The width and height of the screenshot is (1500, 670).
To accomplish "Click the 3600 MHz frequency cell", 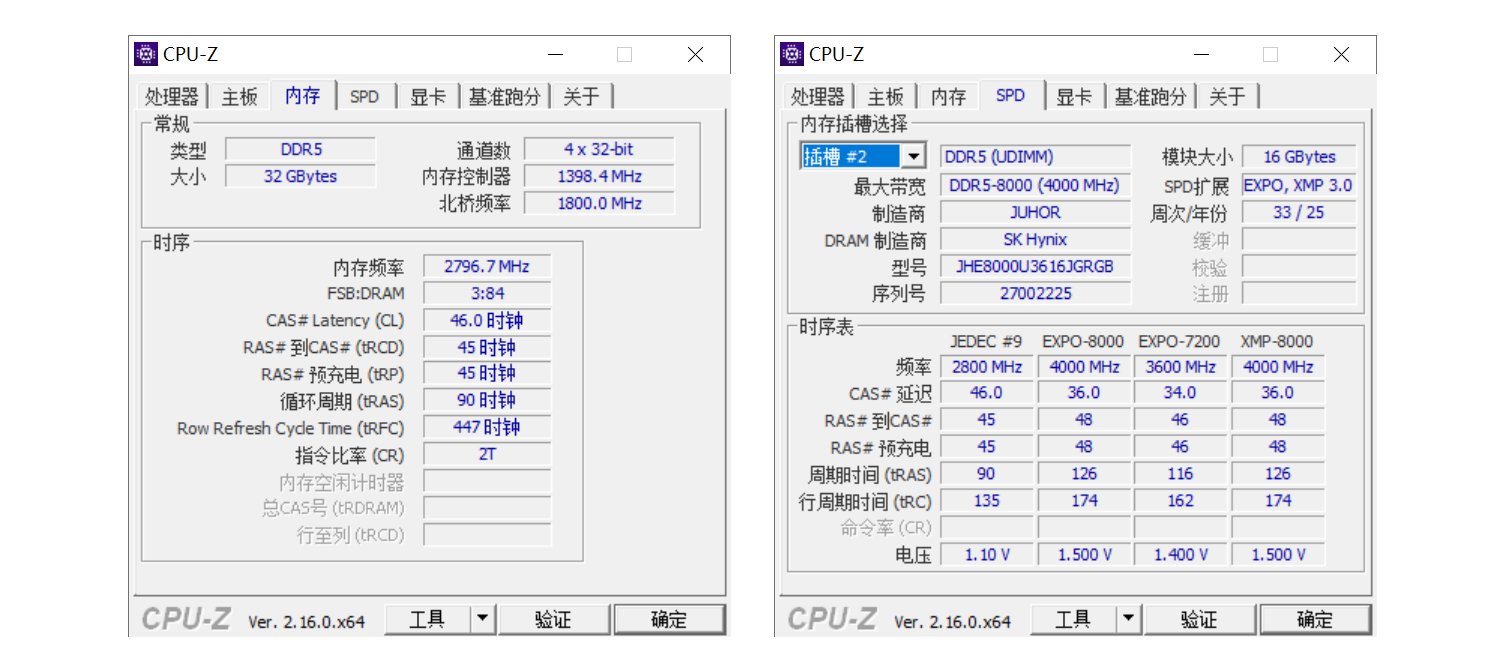I will [1181, 367].
